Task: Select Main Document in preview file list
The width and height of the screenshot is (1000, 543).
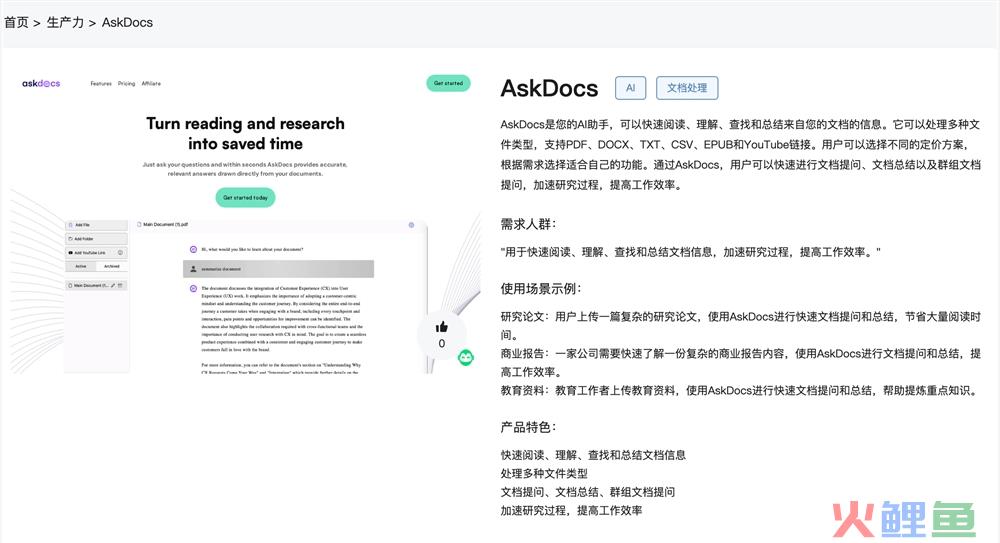Action: (x=96, y=286)
